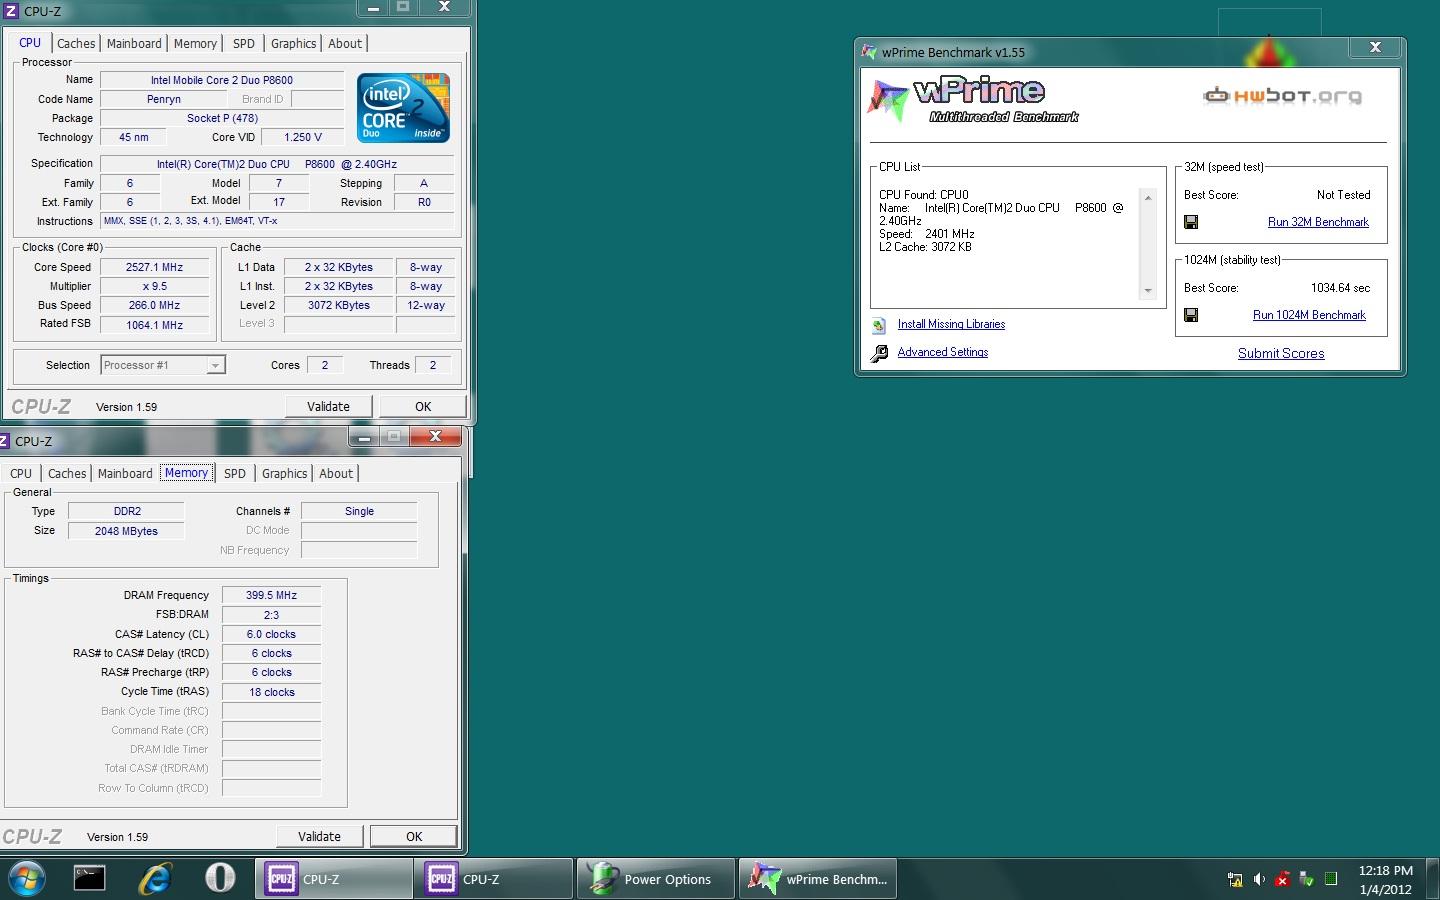The image size is (1440, 900).
Task: Click the Multiplier value x 9.5
Action: (x=154, y=286)
